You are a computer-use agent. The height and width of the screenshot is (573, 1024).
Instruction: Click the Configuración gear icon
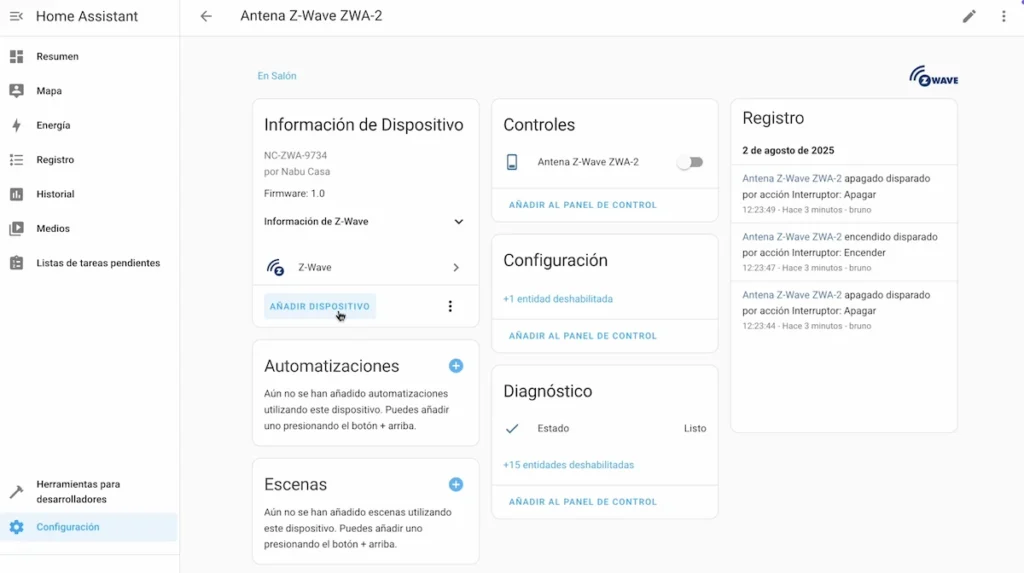coord(16,527)
